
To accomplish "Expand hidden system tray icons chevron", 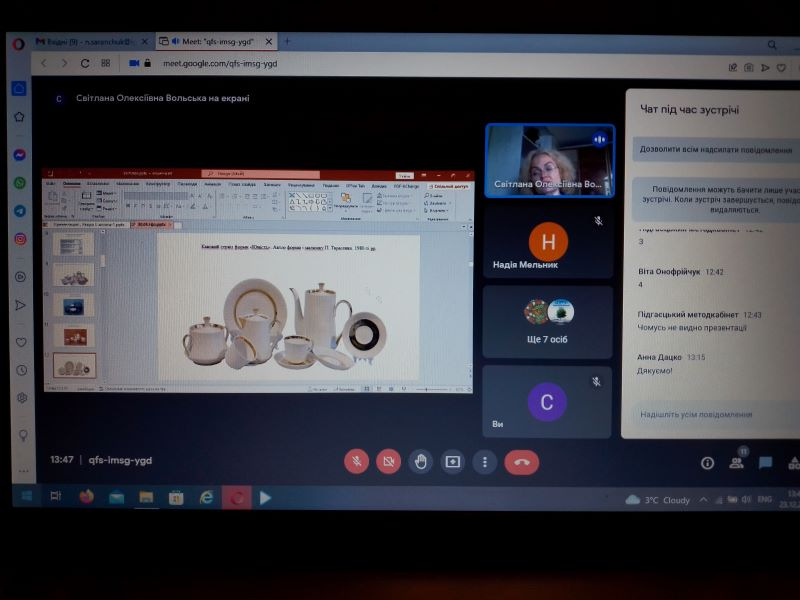I will (x=704, y=499).
